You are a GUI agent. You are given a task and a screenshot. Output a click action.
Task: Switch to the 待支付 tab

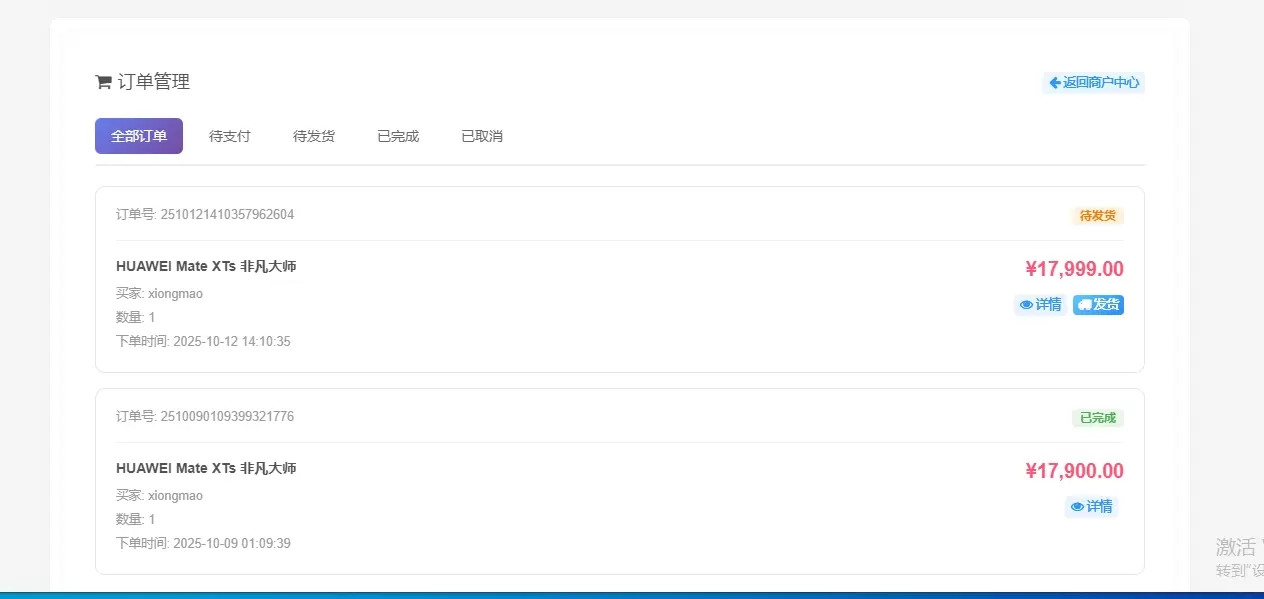[x=229, y=136]
